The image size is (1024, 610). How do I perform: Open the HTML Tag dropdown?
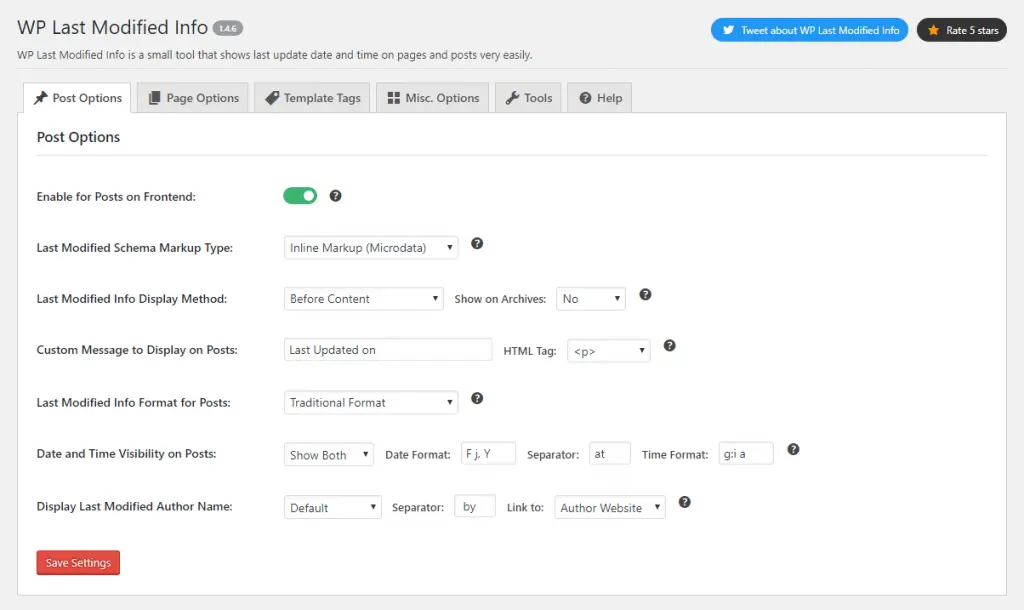(609, 351)
